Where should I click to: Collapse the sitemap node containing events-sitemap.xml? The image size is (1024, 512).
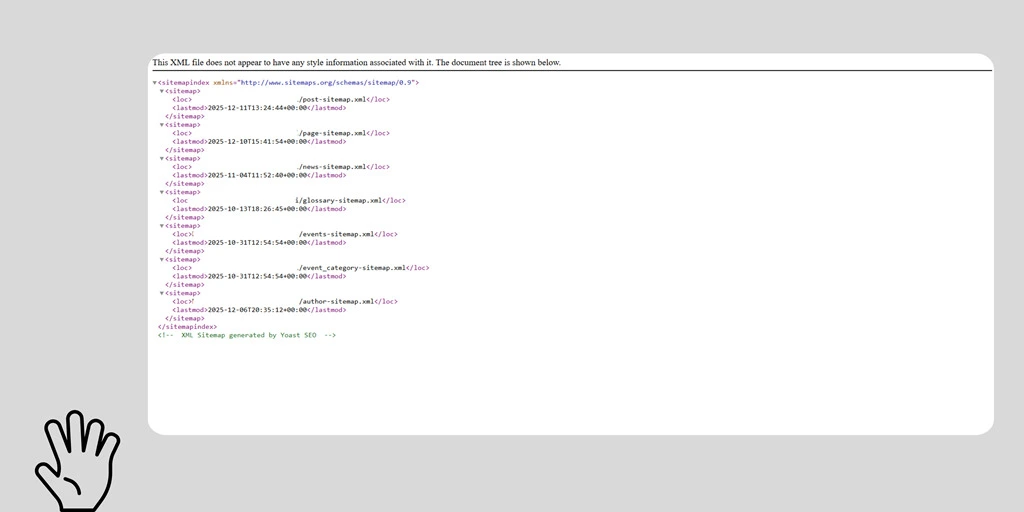pyautogui.click(x=162, y=226)
